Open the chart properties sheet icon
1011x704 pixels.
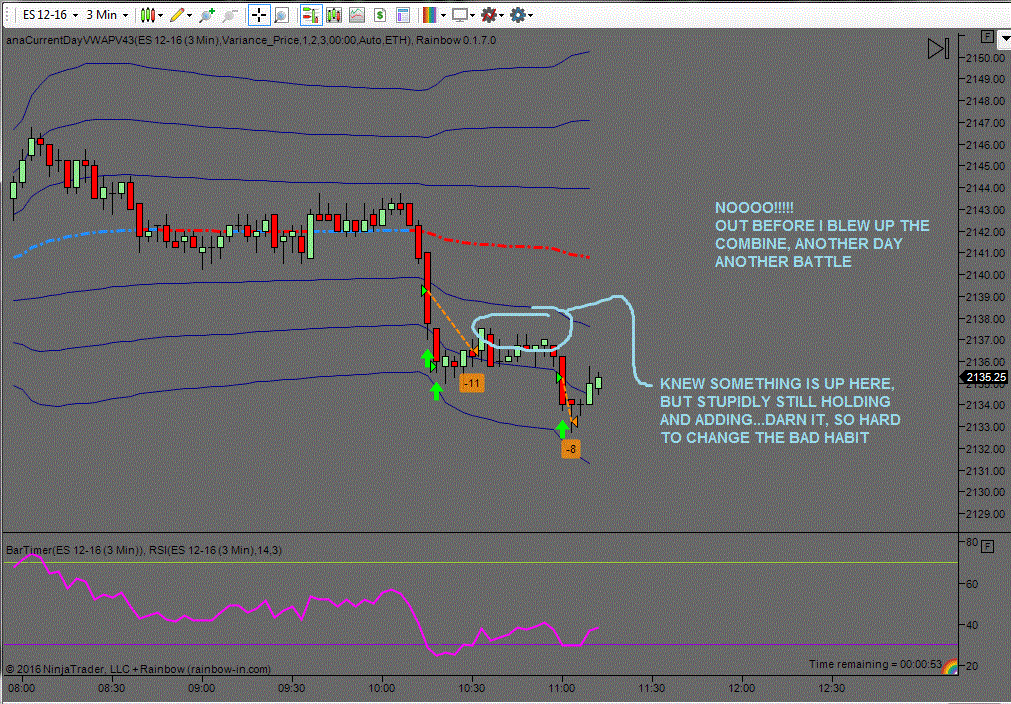point(403,15)
